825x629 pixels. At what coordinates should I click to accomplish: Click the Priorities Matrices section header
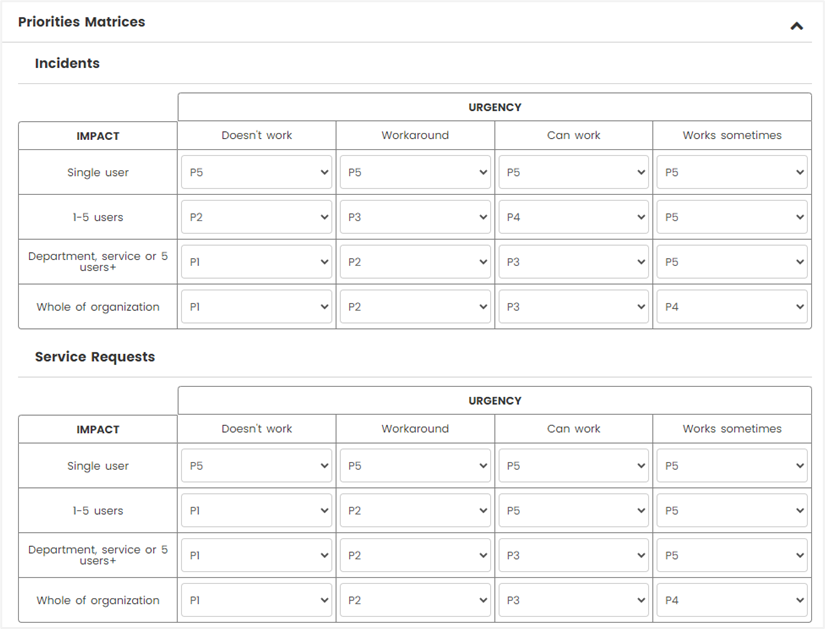click(82, 22)
